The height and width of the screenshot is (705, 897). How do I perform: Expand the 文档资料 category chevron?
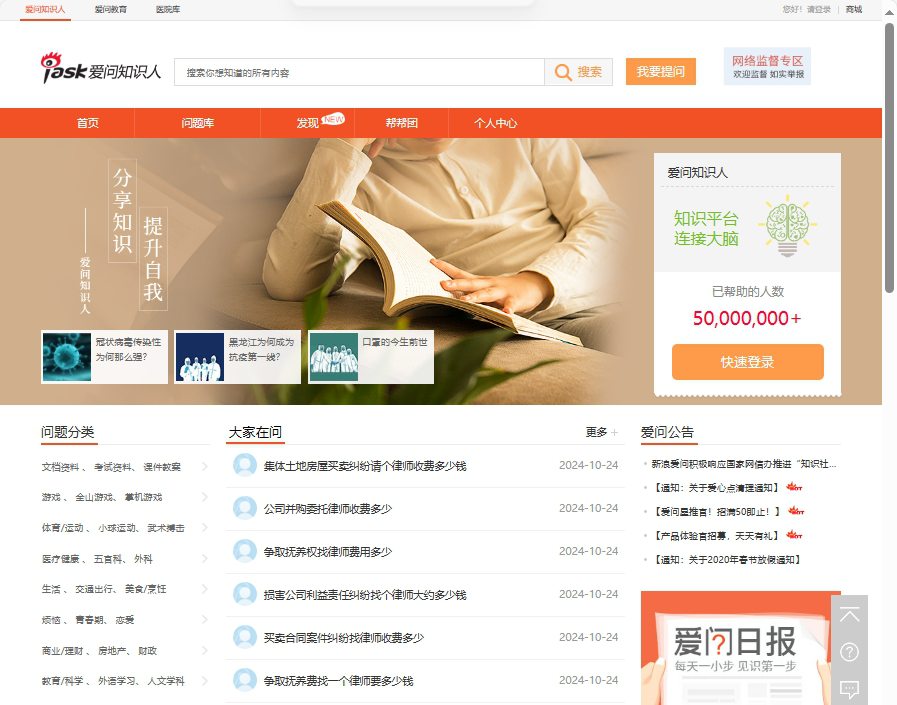205,466
